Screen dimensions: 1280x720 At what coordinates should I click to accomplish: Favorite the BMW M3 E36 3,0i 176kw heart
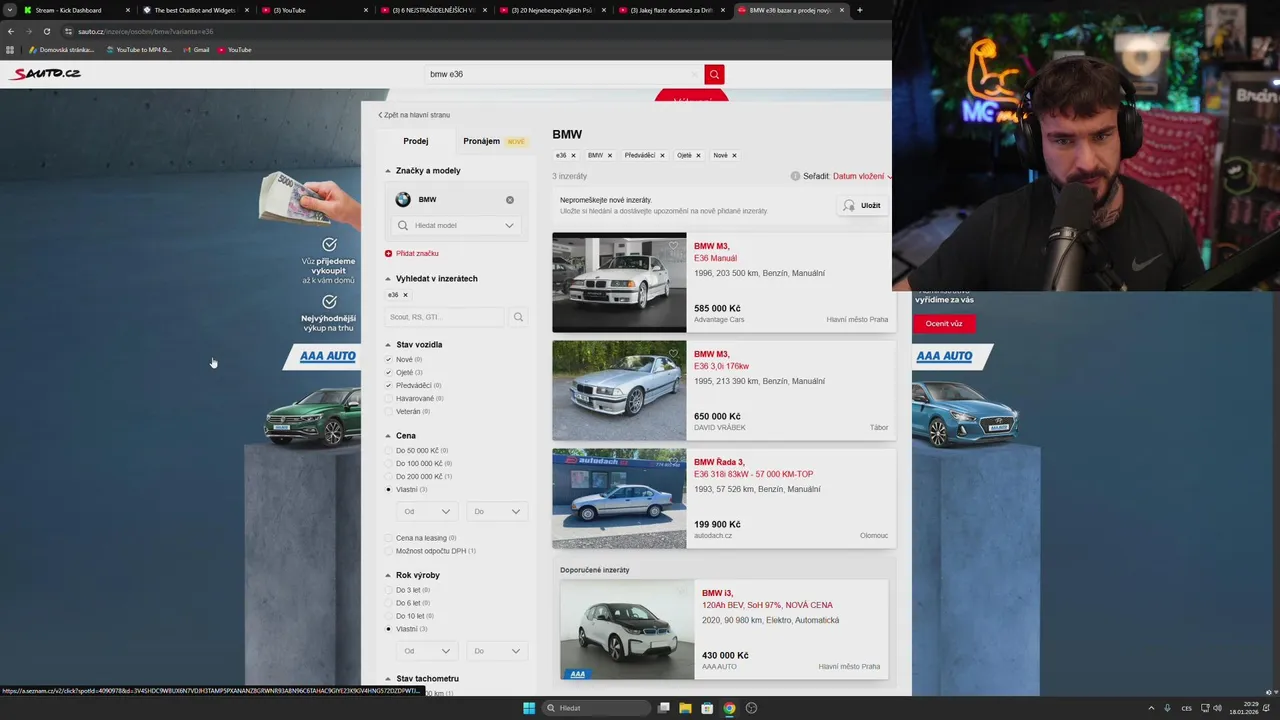[673, 353]
